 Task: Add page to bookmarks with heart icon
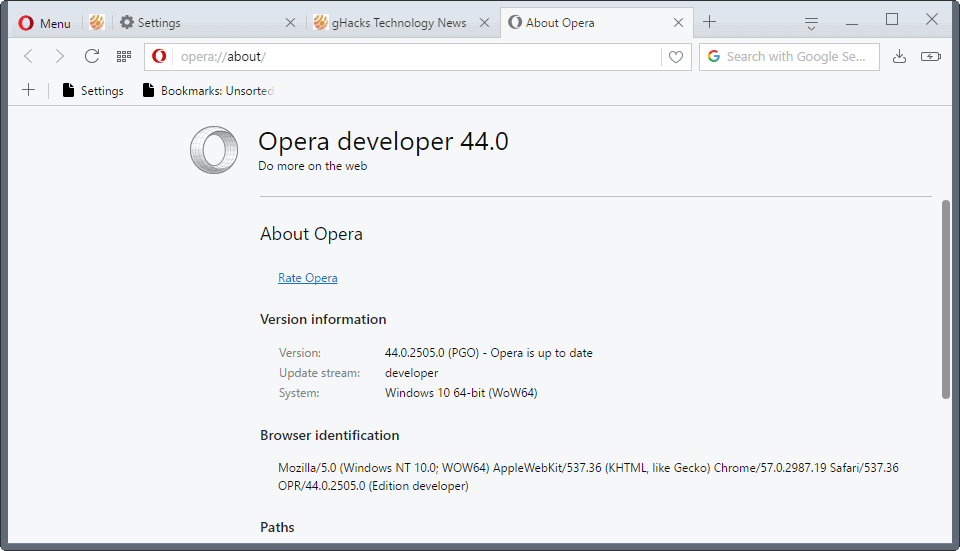[676, 56]
